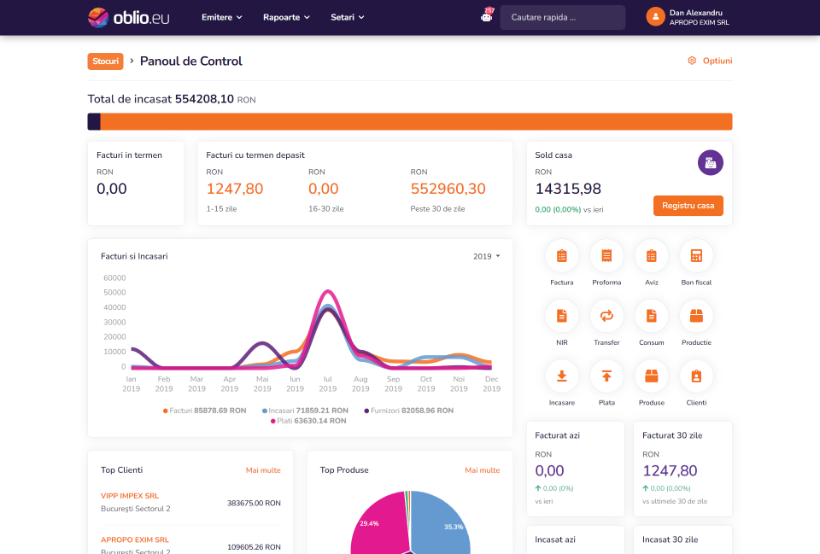This screenshot has height=554, width=820.
Task: Click the NIR shortcut icon
Action: [x=561, y=317]
